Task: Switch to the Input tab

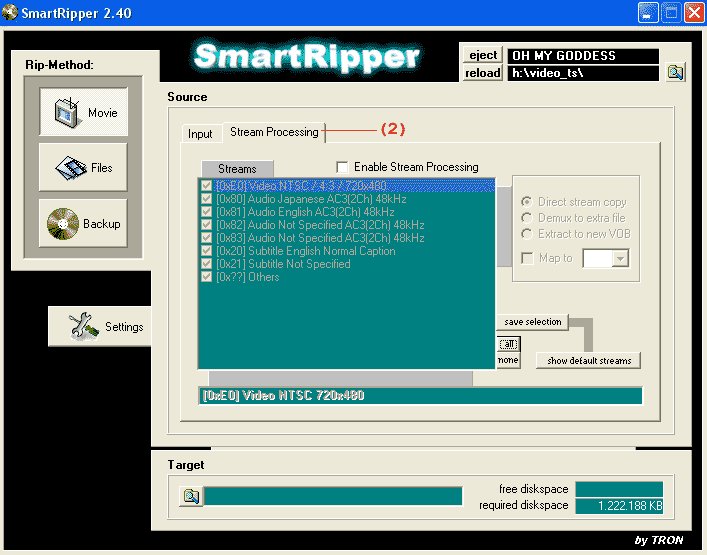Action: 200,134
